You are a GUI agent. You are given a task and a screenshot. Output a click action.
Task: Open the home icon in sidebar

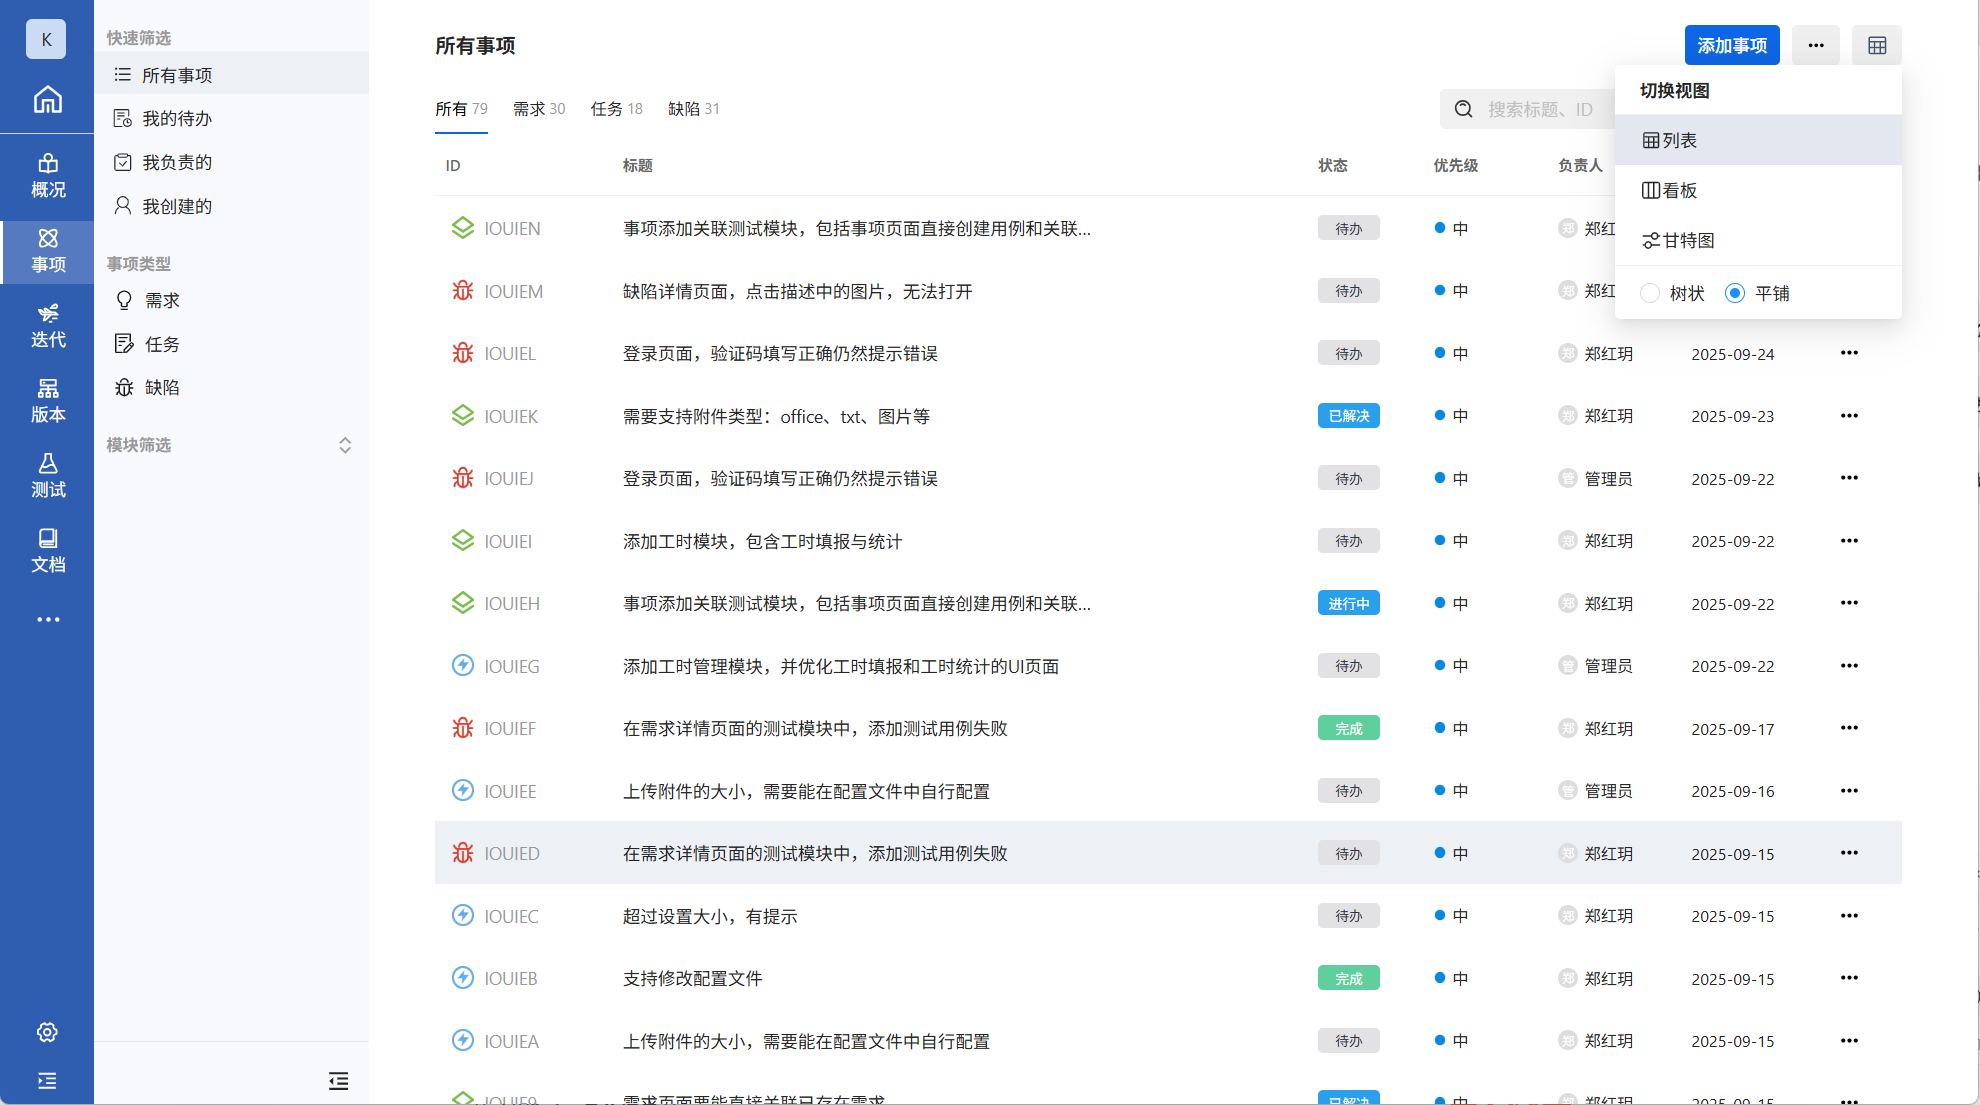click(47, 99)
